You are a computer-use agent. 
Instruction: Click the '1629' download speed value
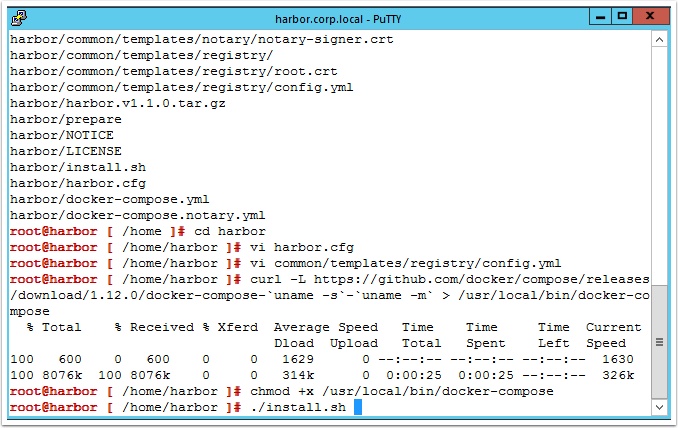[x=298, y=359]
